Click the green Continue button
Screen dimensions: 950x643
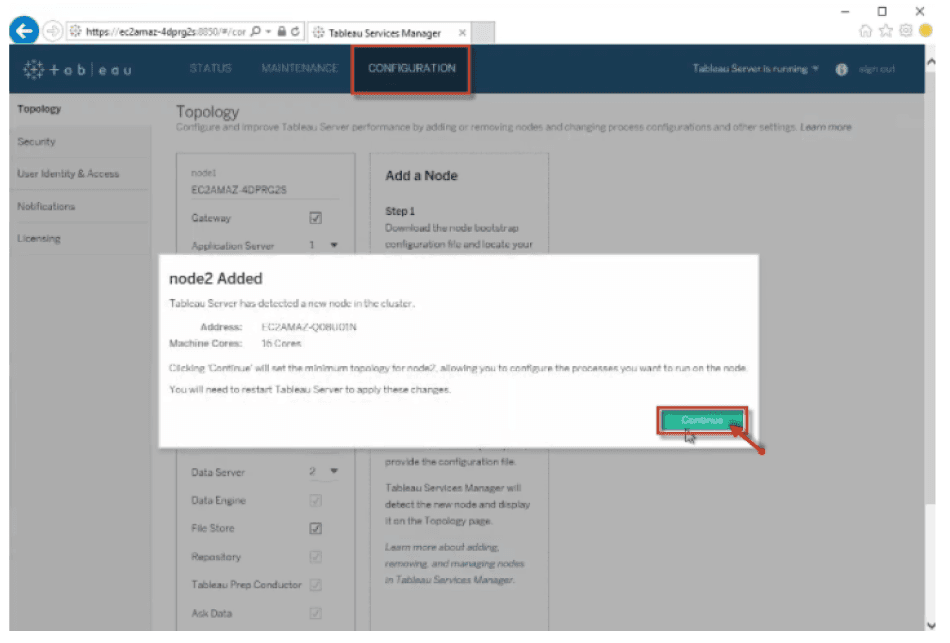(701, 421)
